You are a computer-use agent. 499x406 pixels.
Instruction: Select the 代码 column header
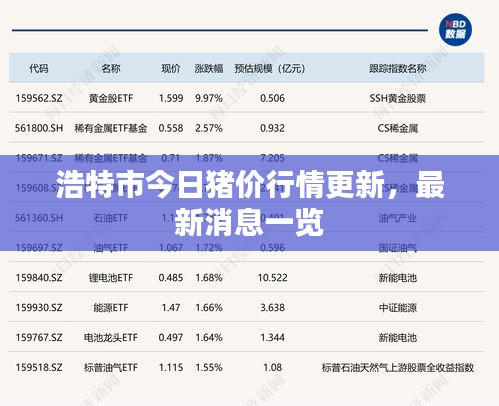click(39, 69)
